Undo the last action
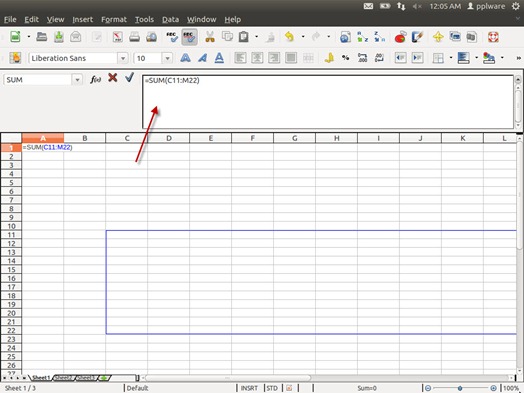 (289, 36)
